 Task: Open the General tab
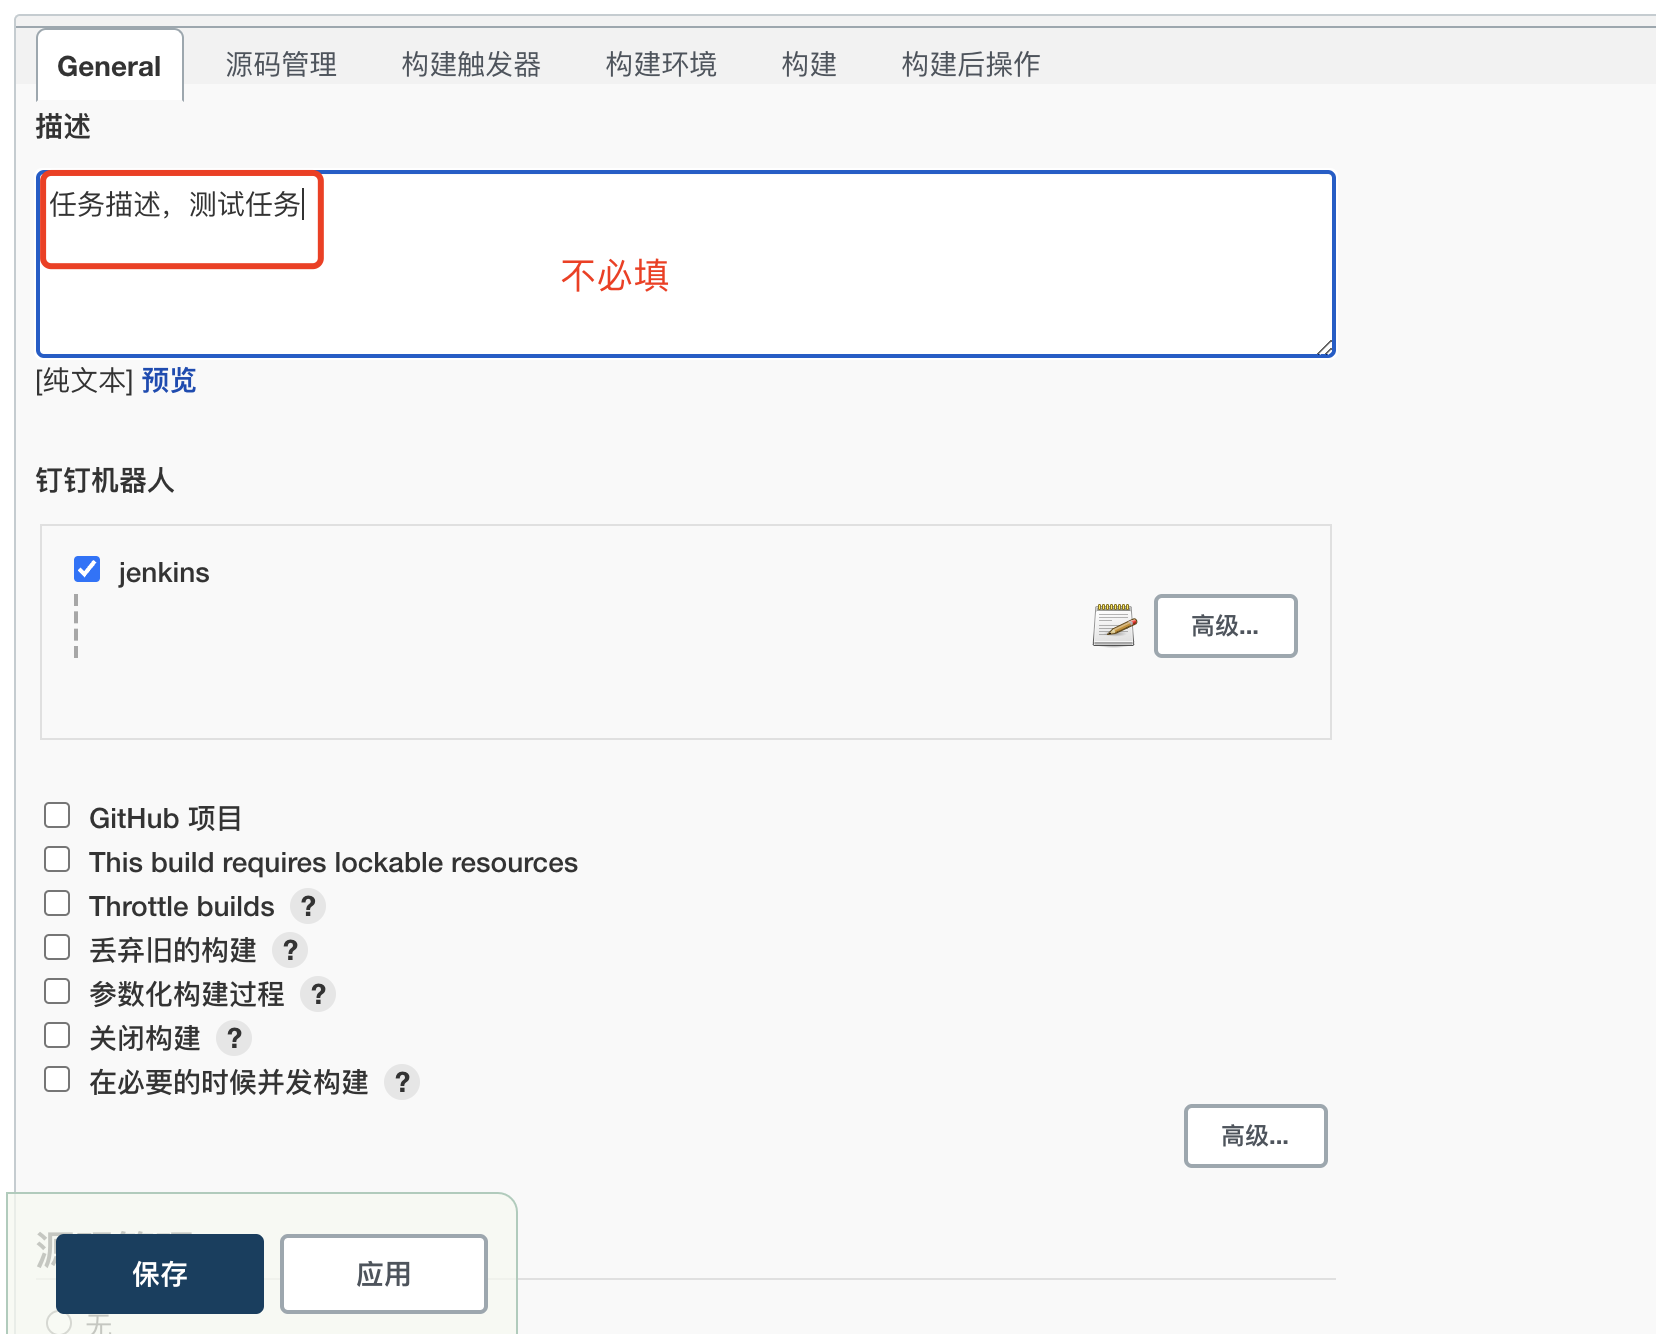tap(109, 66)
